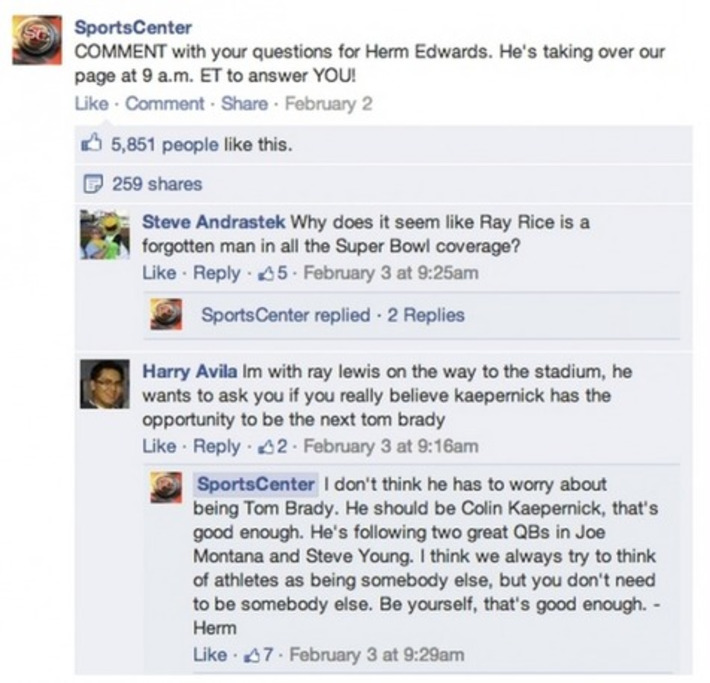Open Steve Andrastek's profile picture
Viewport: 710px width, 683px height.
104,235
